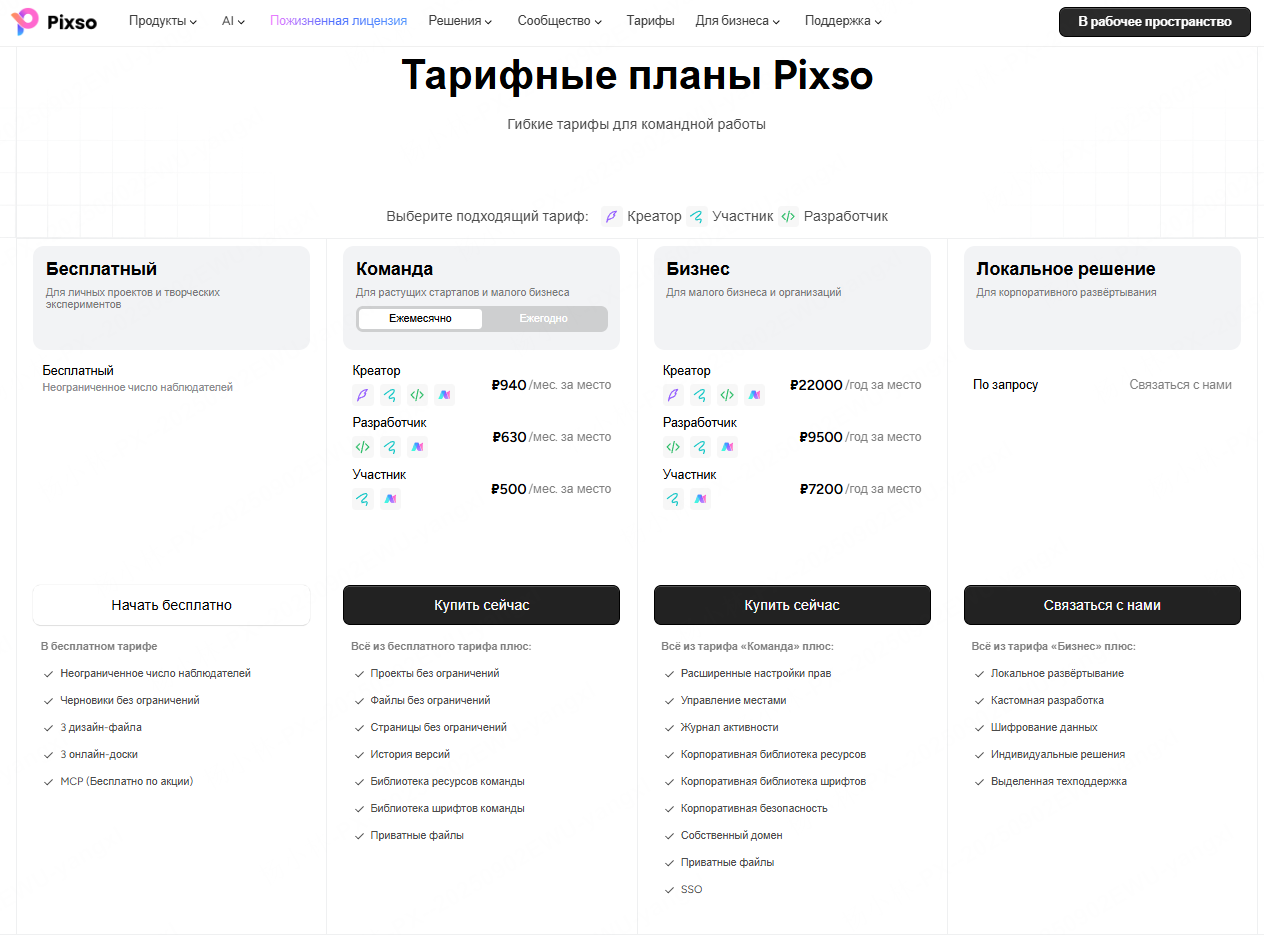Switch billing to Ежемесячно
The image size is (1264, 935).
(x=420, y=318)
